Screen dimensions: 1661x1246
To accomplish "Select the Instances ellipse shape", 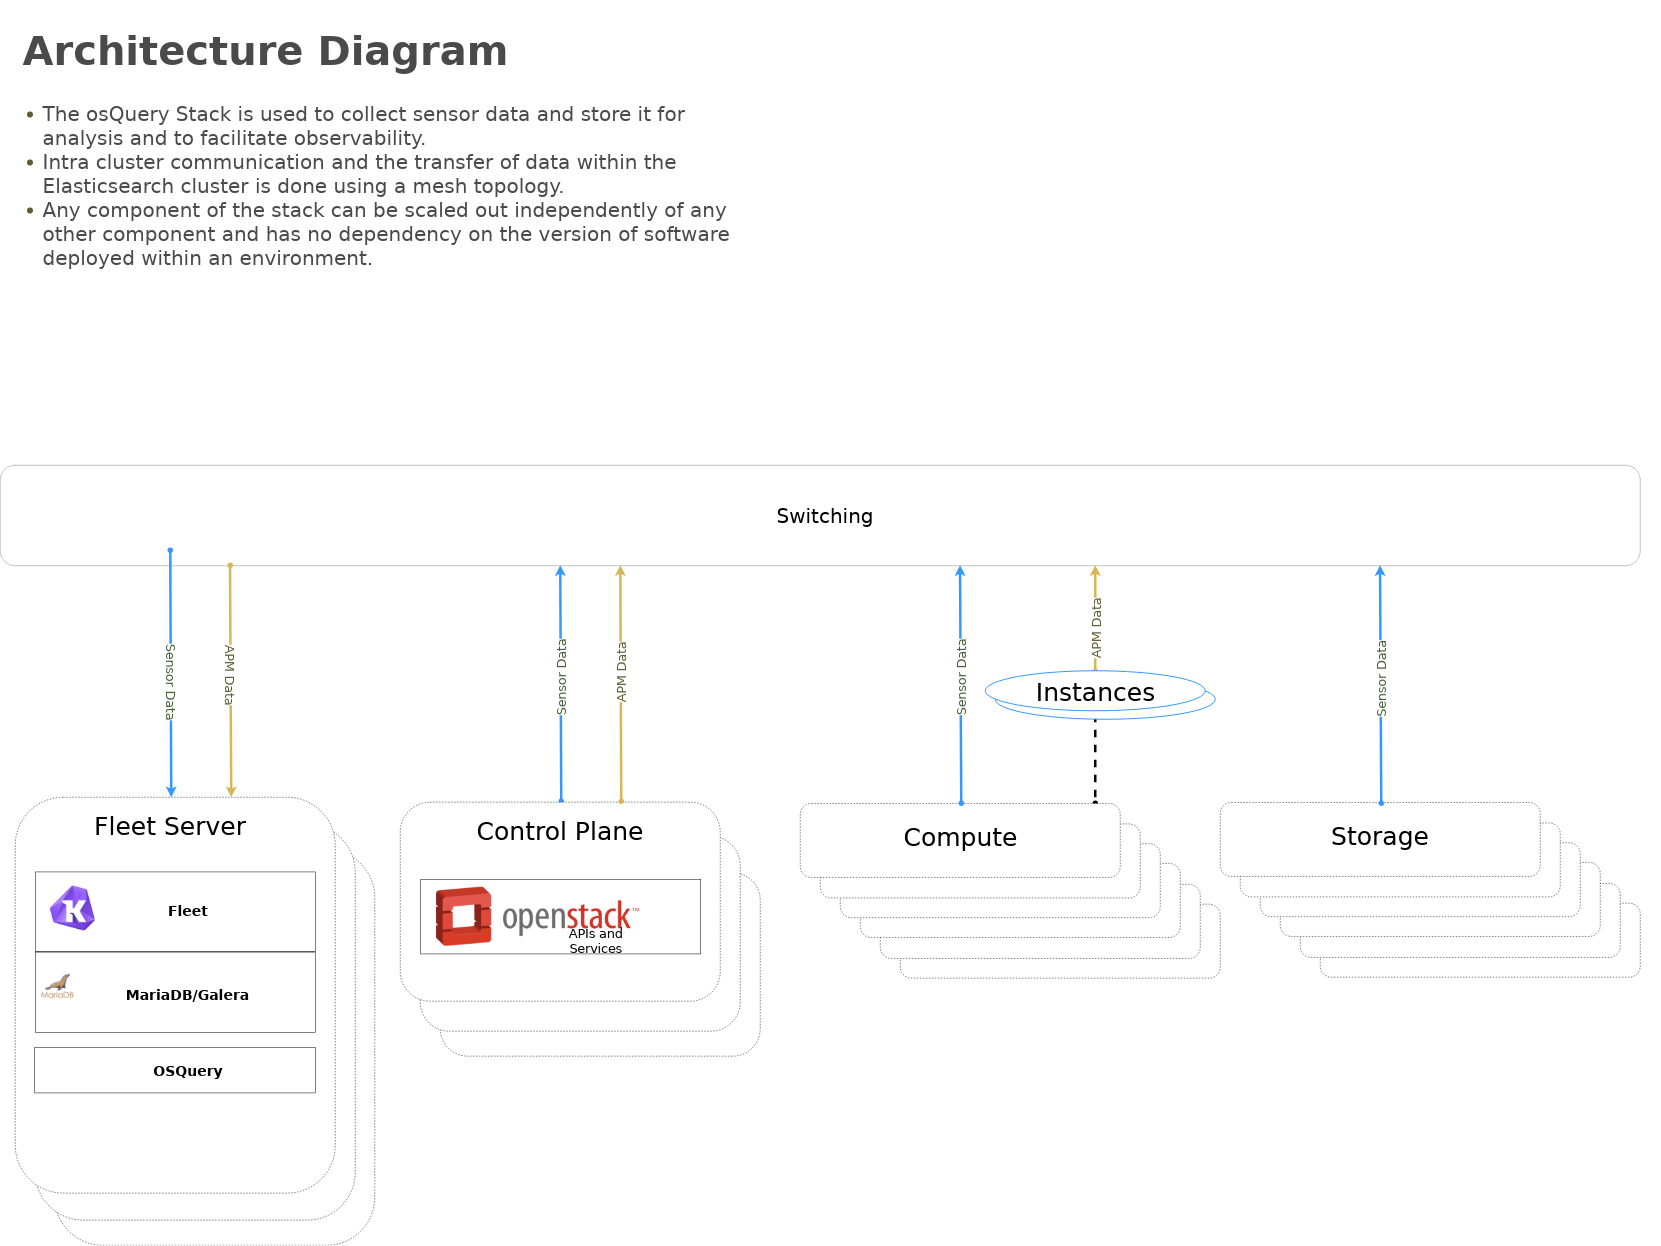I will [x=1095, y=692].
